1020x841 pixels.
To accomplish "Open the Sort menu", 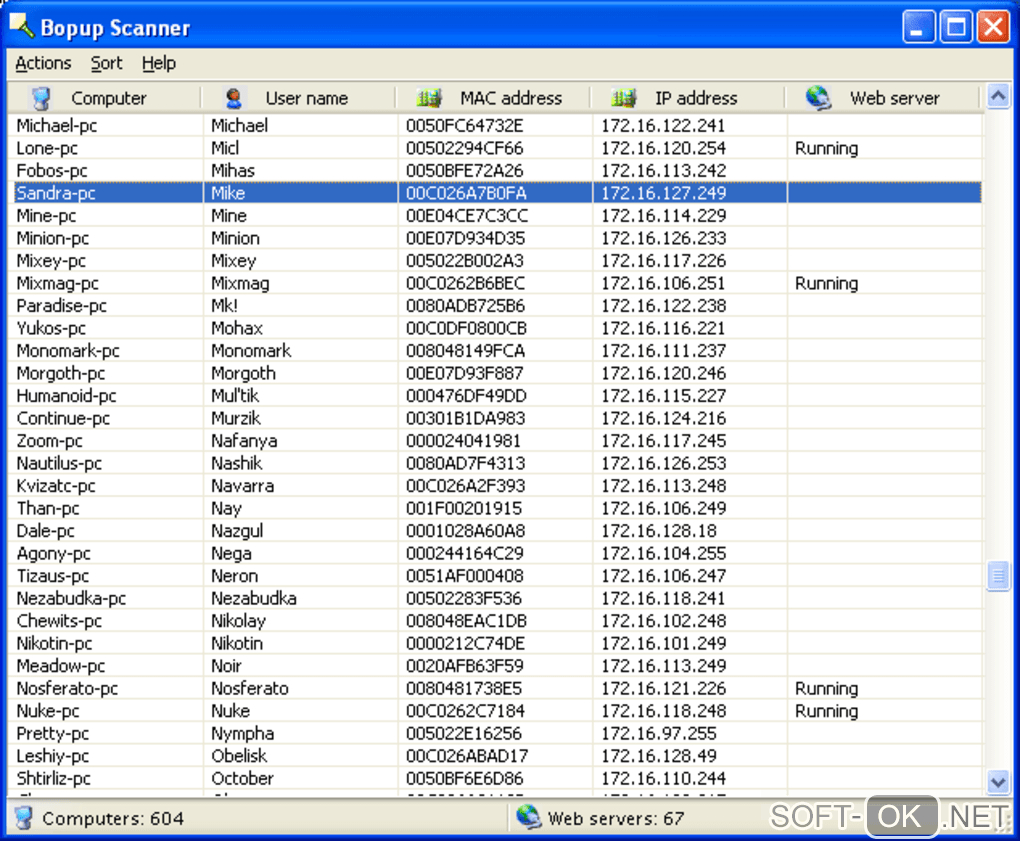I will [x=107, y=63].
